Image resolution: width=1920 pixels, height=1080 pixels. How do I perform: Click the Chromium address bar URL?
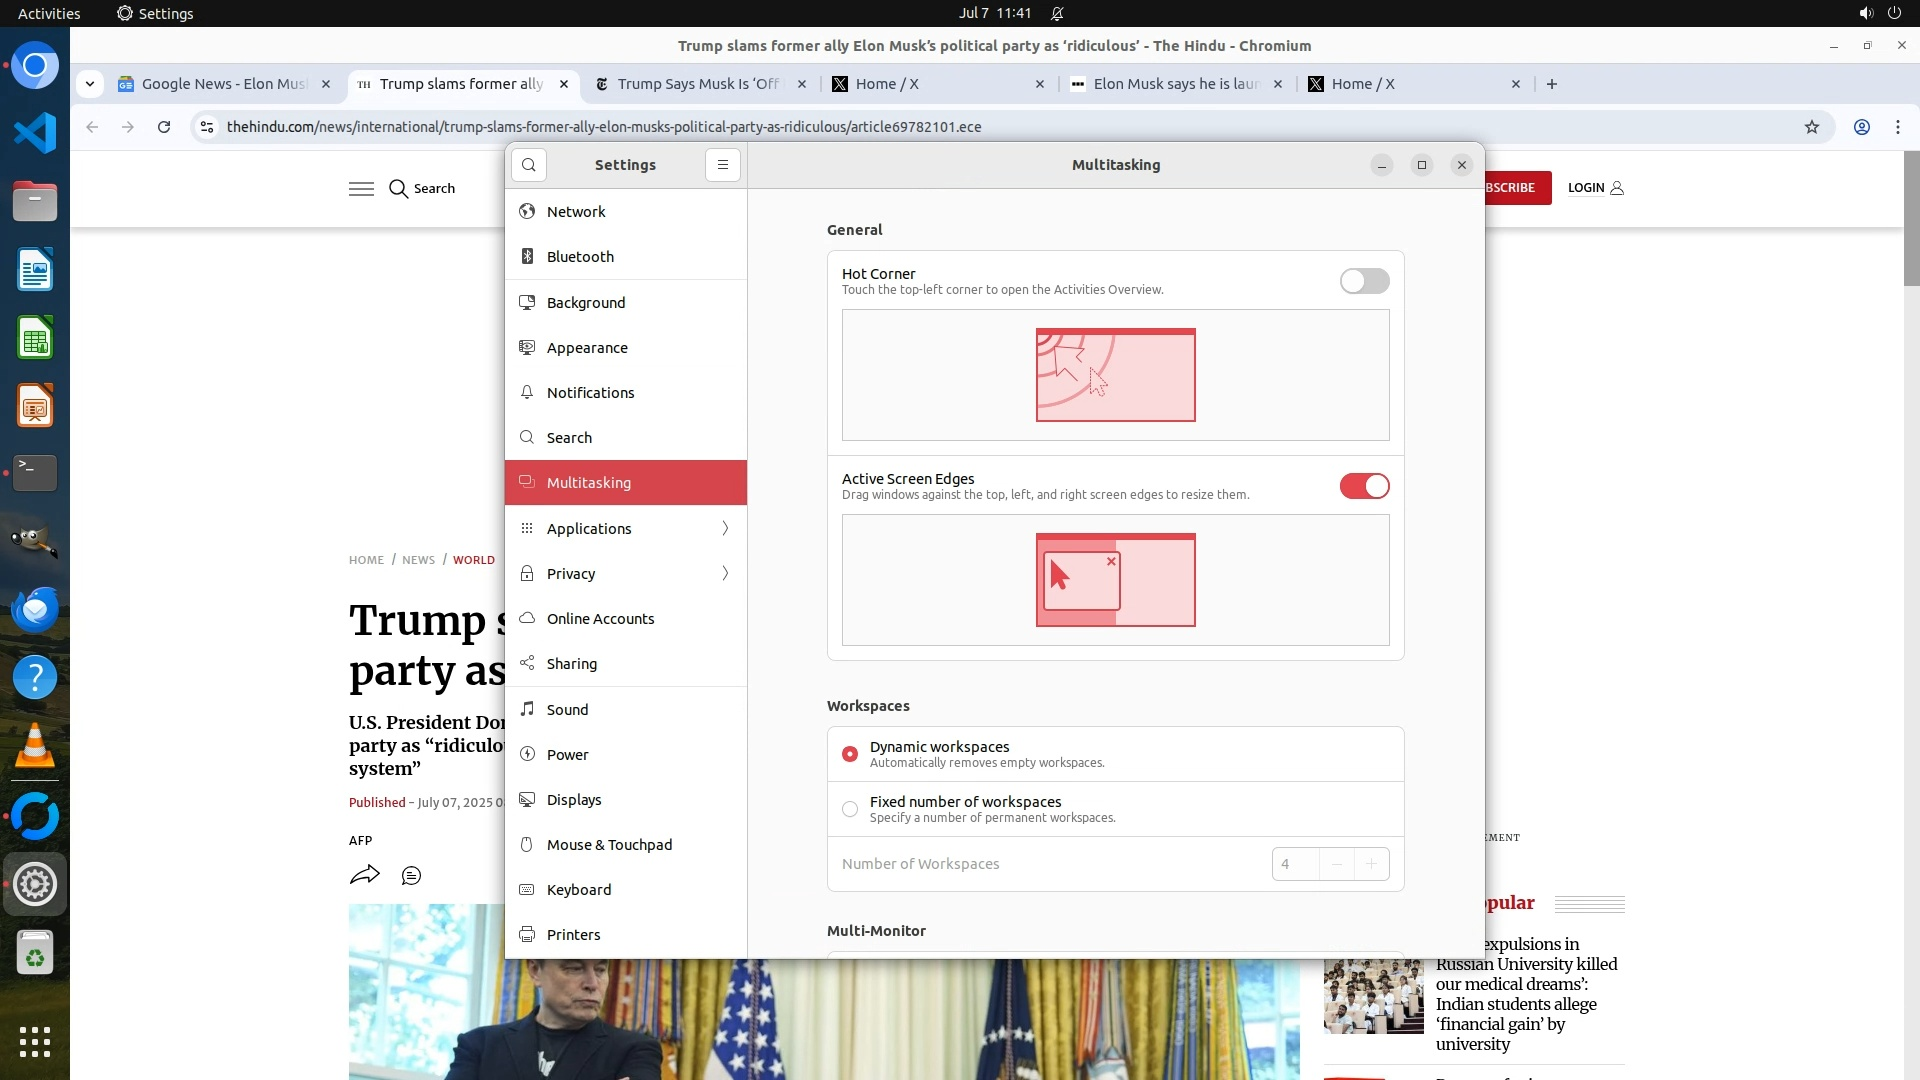tap(603, 127)
